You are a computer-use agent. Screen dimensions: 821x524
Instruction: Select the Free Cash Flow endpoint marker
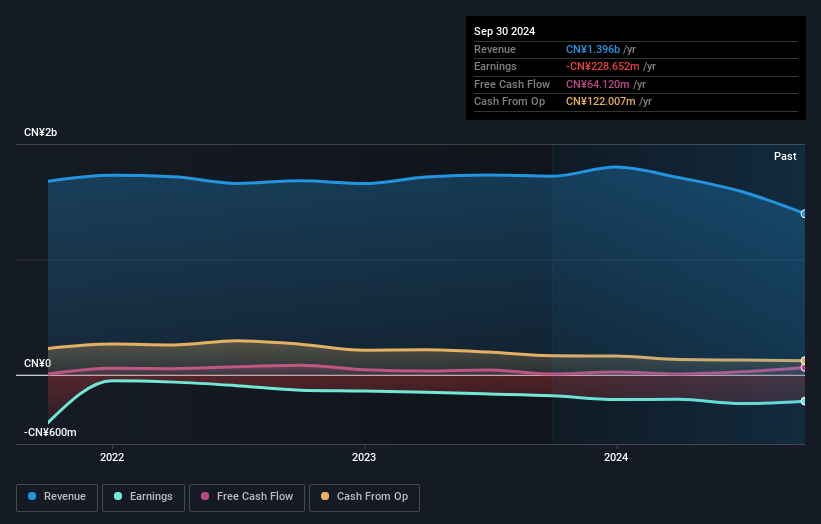pyautogui.click(x=803, y=368)
